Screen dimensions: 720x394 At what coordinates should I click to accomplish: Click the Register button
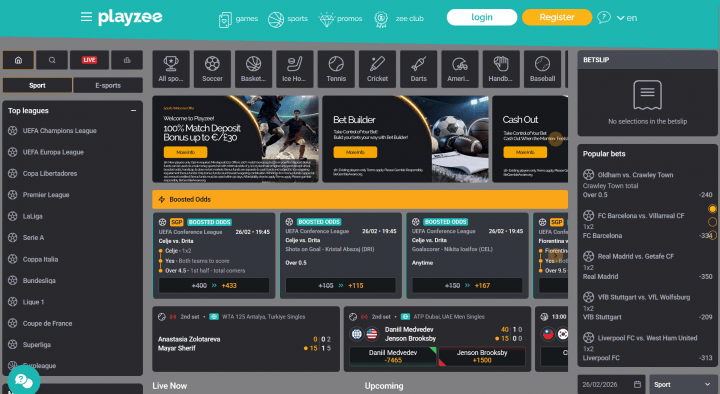pyautogui.click(x=557, y=17)
